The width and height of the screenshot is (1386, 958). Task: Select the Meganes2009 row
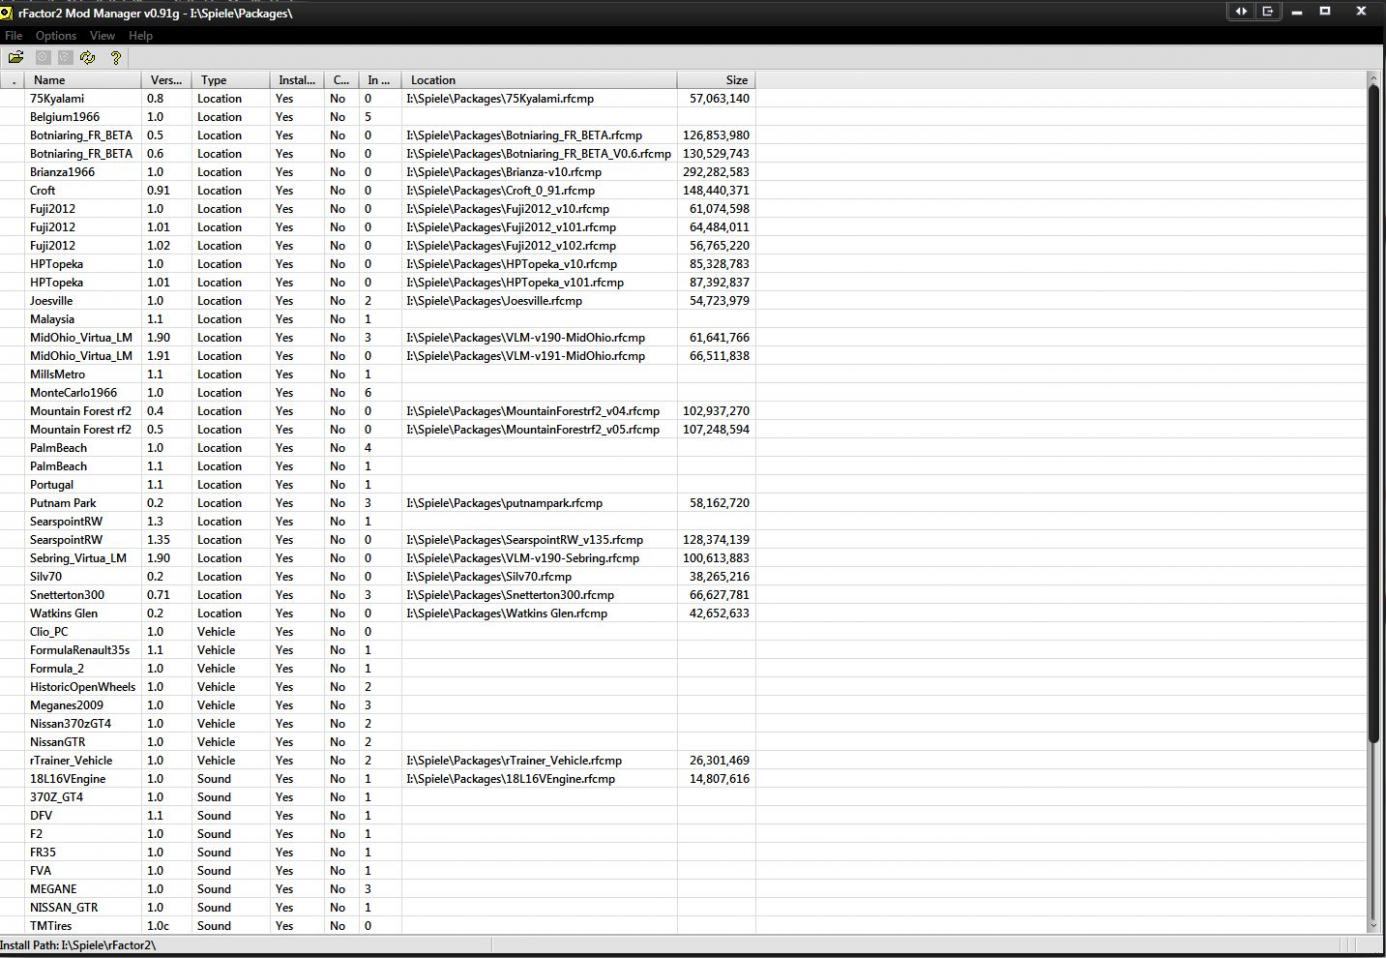[378, 705]
